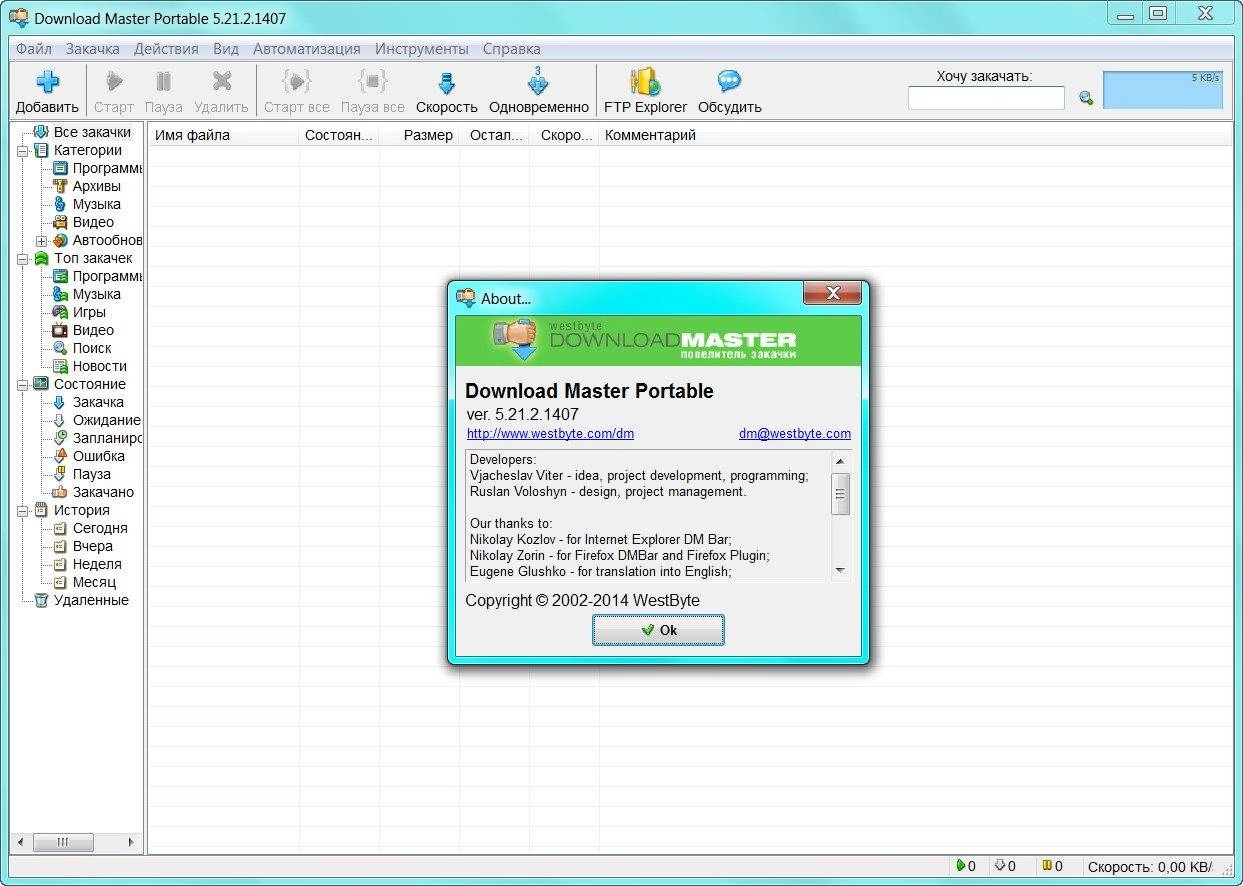This screenshot has height=886, width=1243.
Task: Click the tree panel horizontal scrollbar right arrow
Action: [132, 843]
